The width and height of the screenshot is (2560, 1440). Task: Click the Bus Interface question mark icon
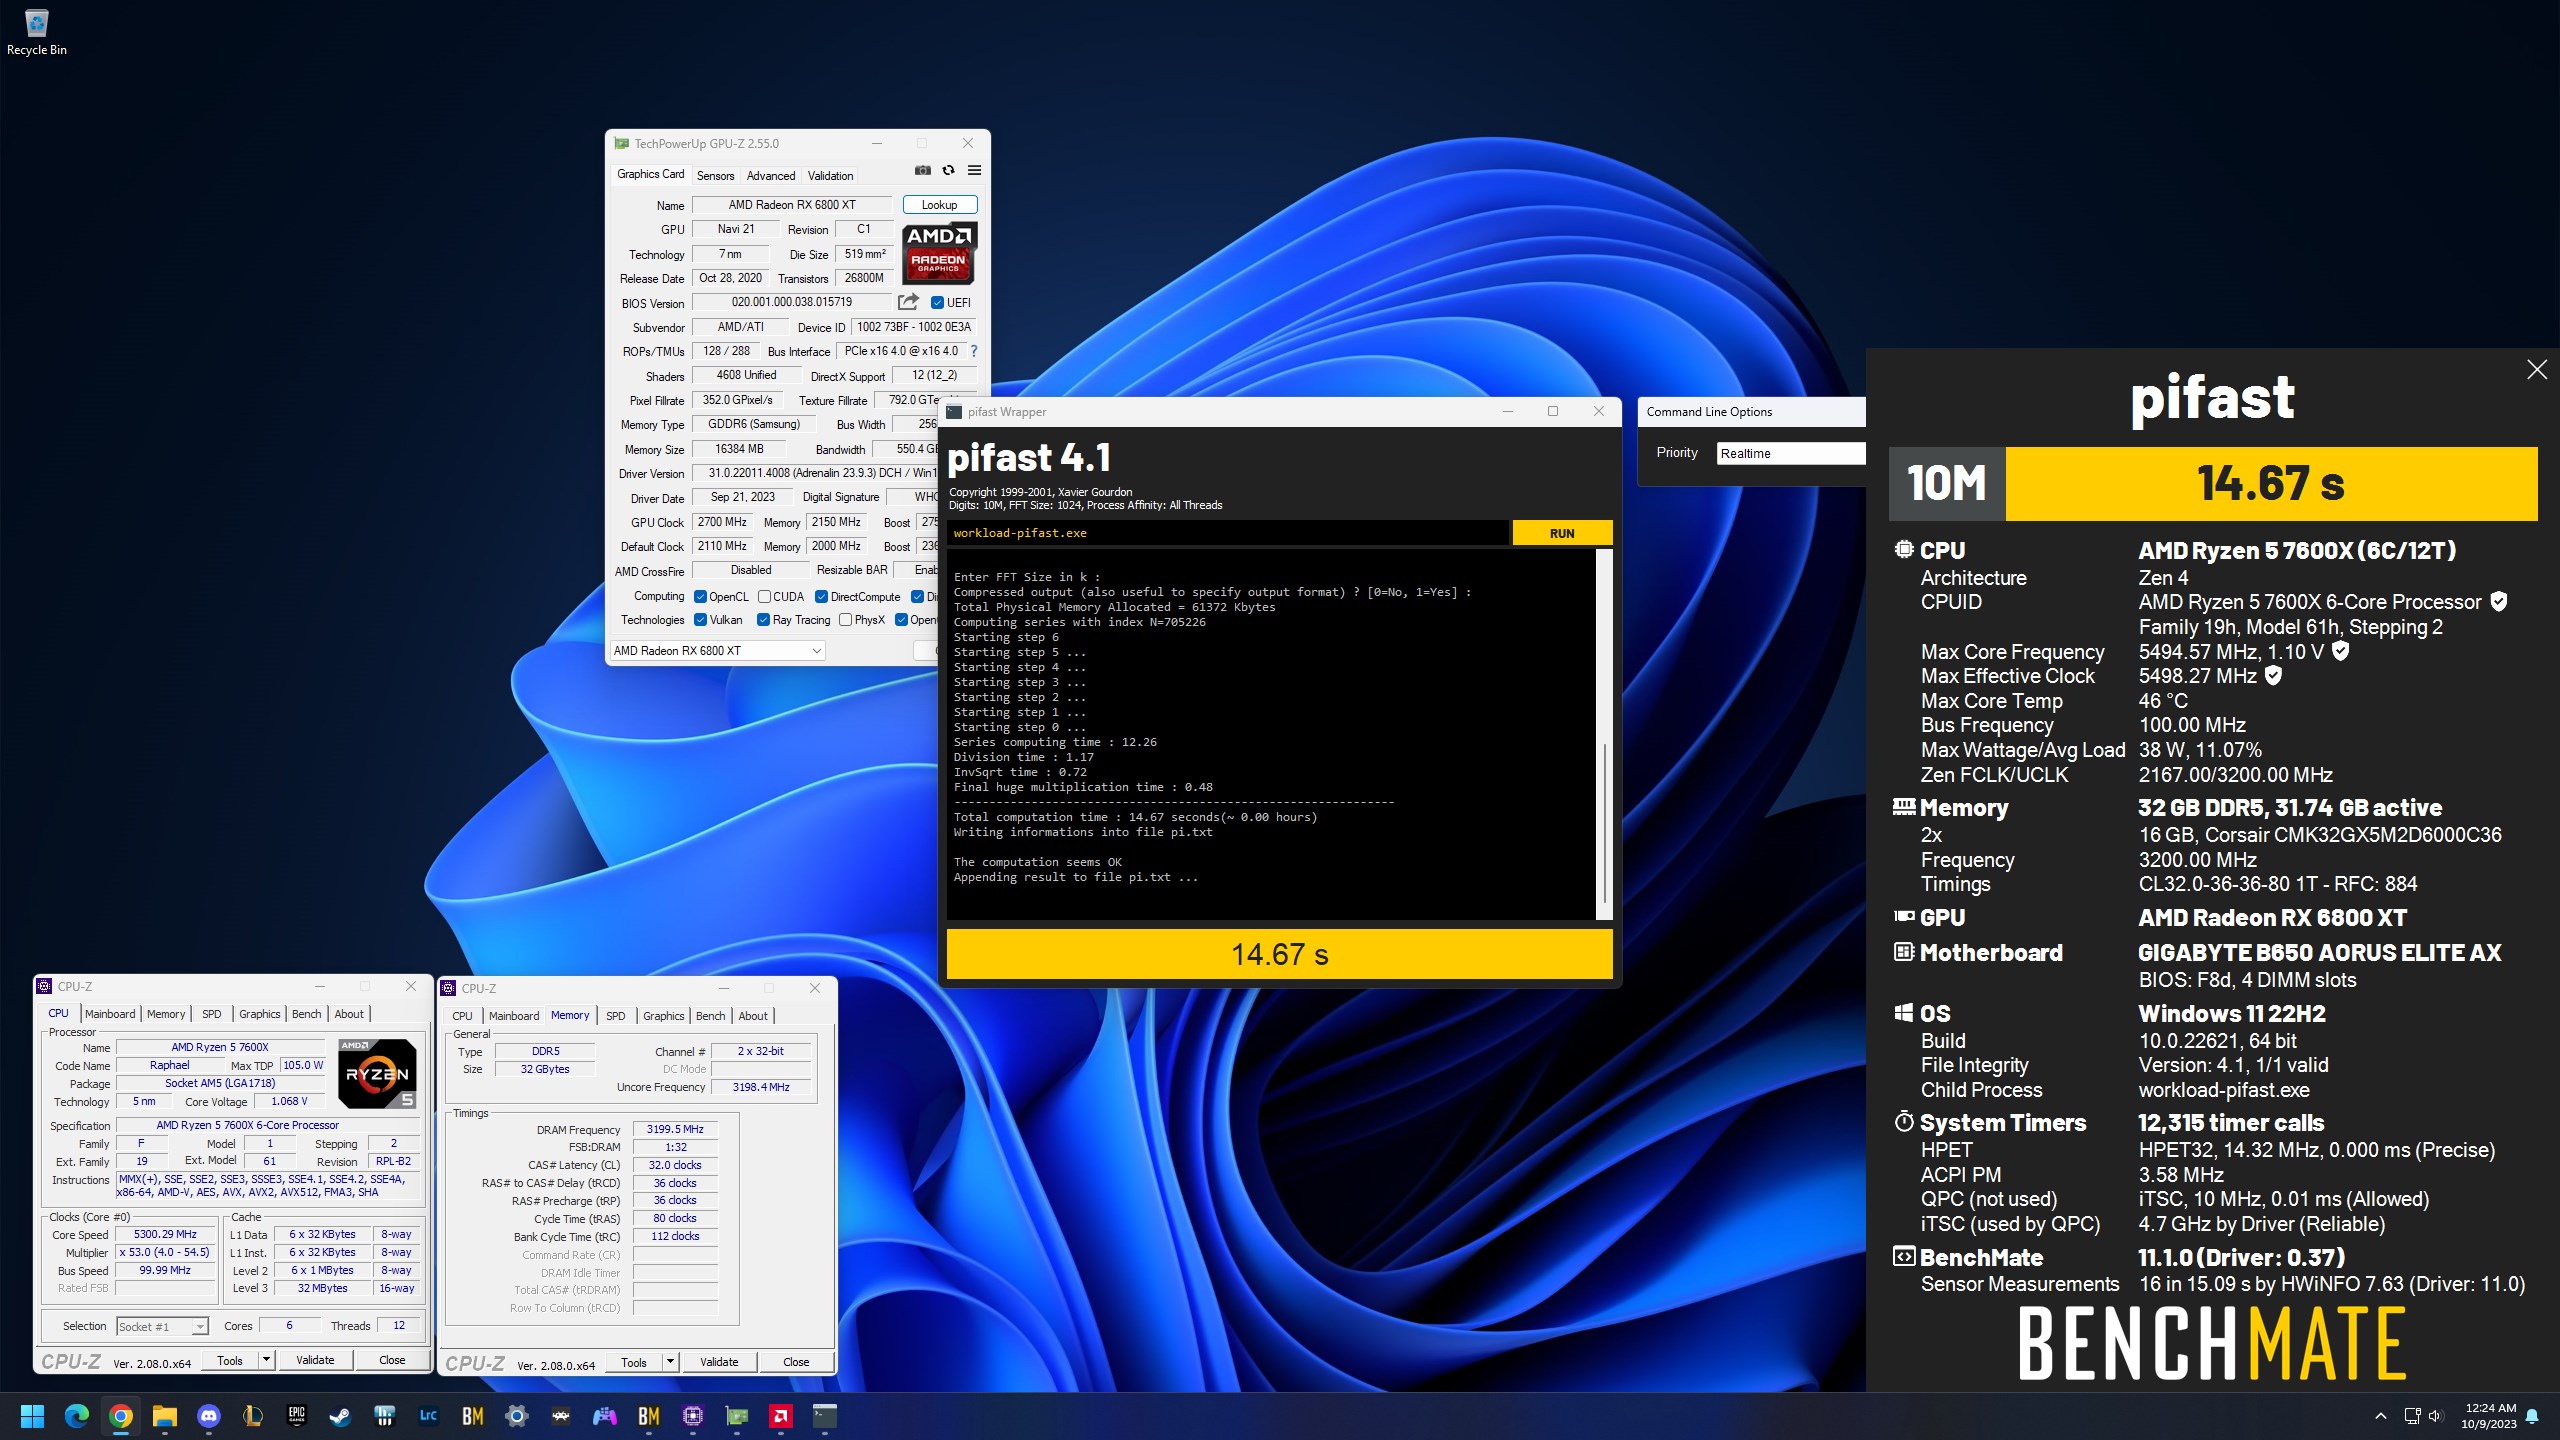(x=973, y=351)
